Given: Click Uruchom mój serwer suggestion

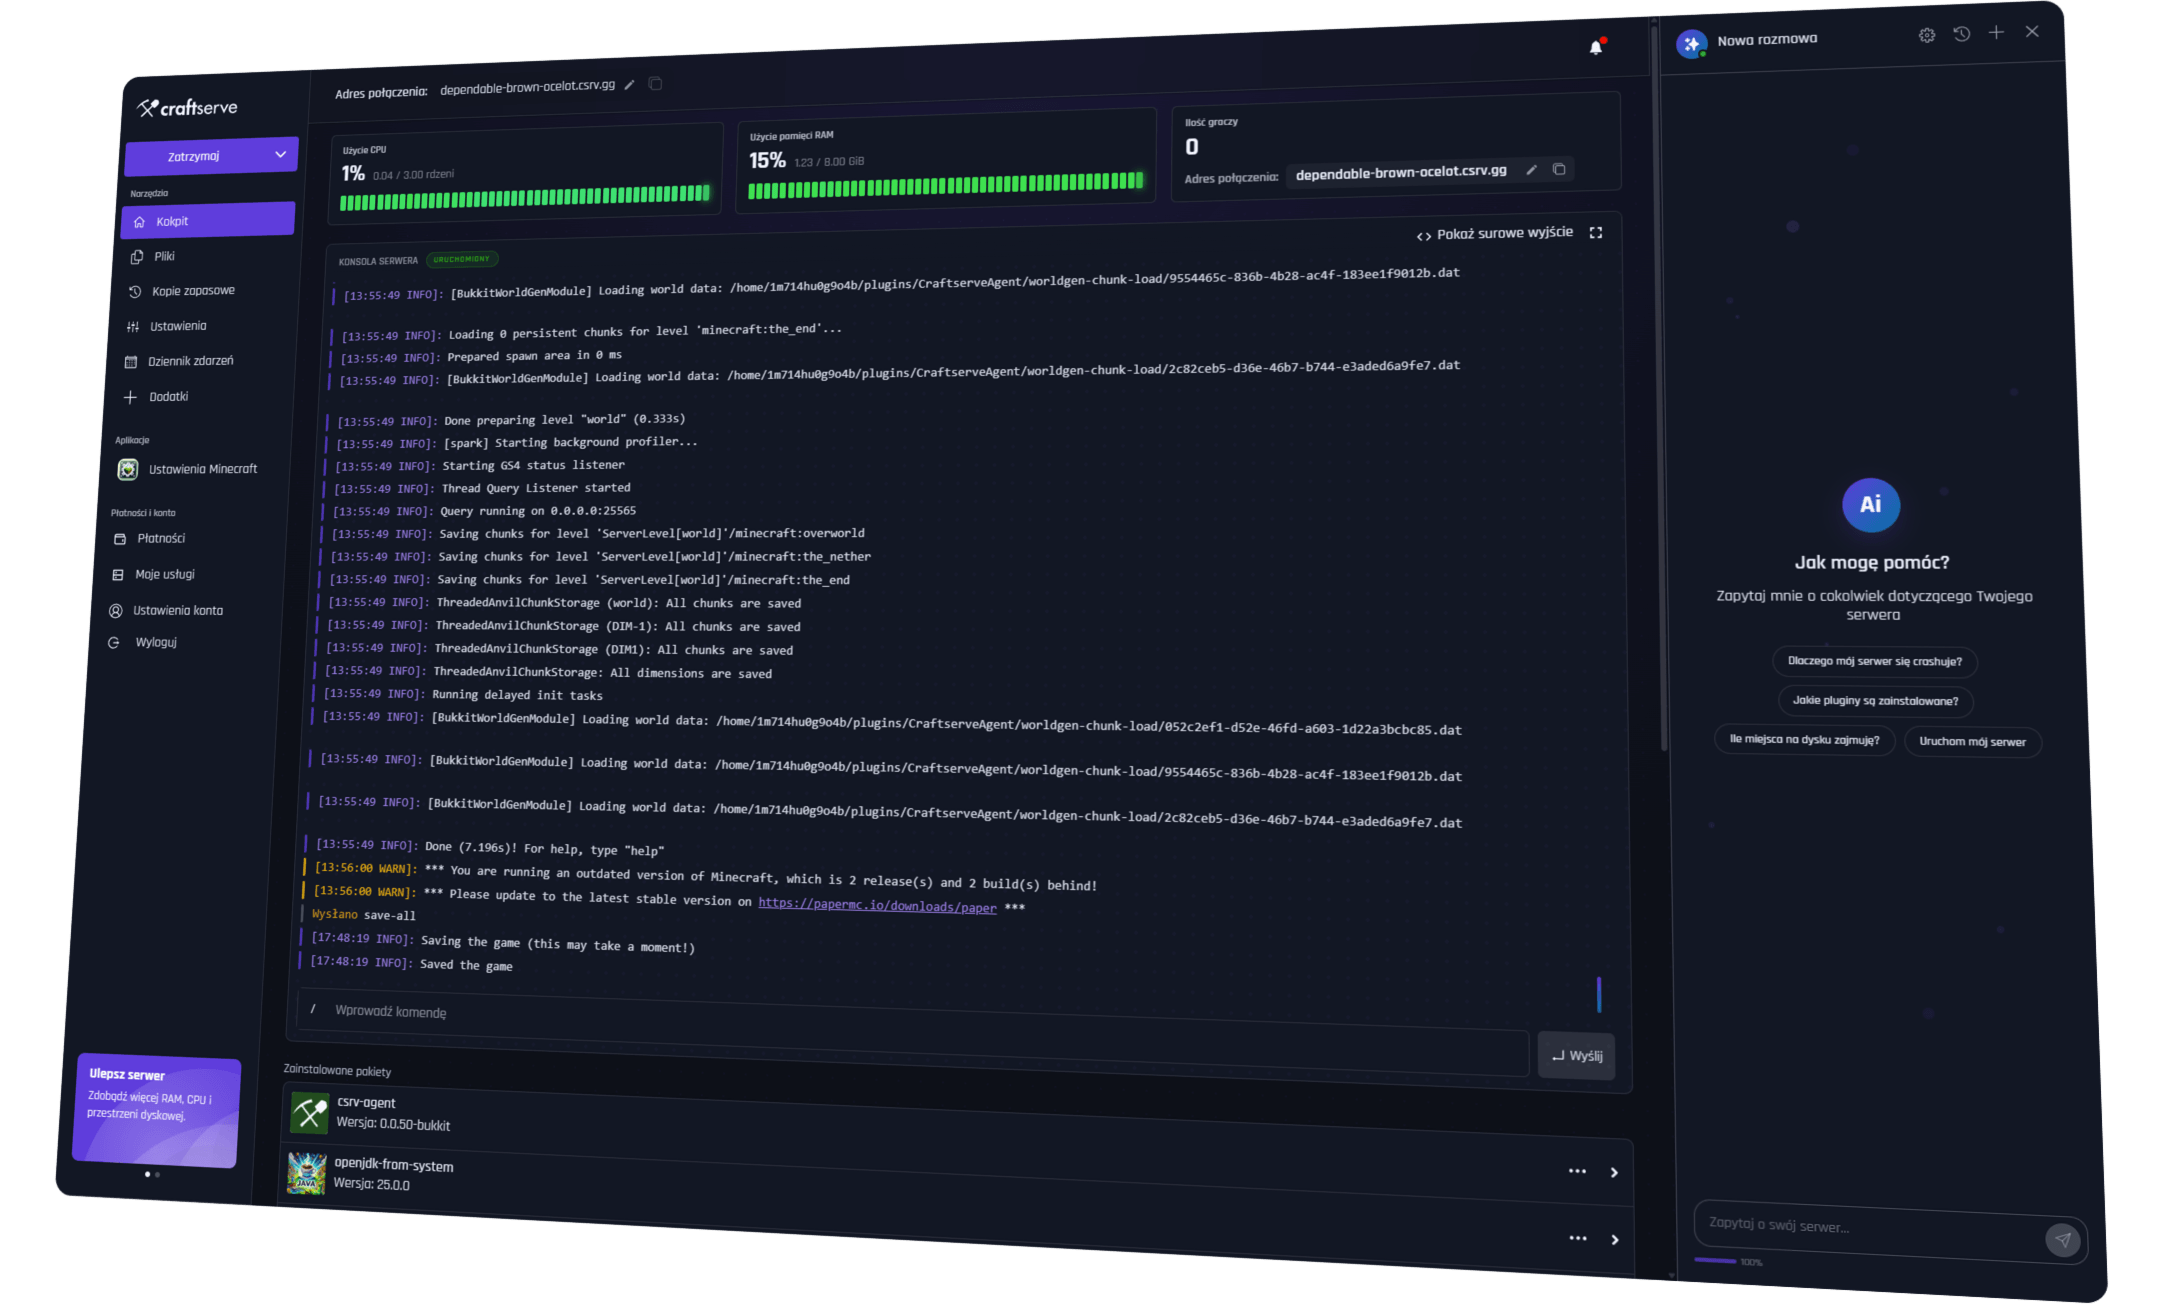Looking at the screenshot, I should 1972,742.
